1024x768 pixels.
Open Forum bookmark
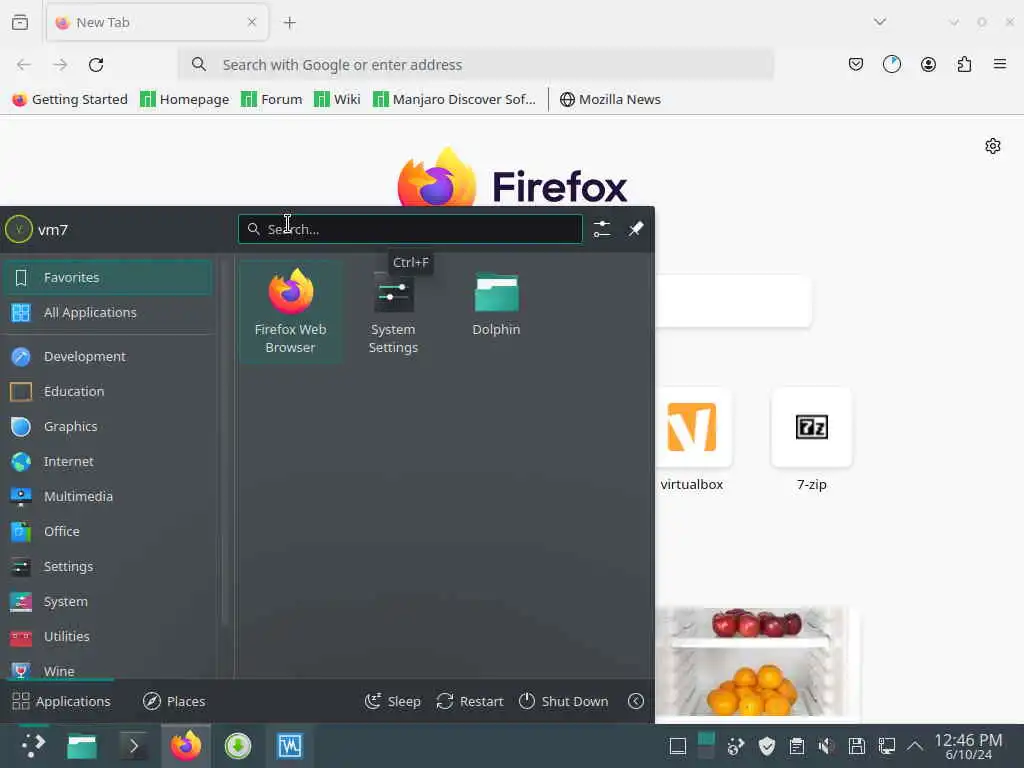click(272, 99)
